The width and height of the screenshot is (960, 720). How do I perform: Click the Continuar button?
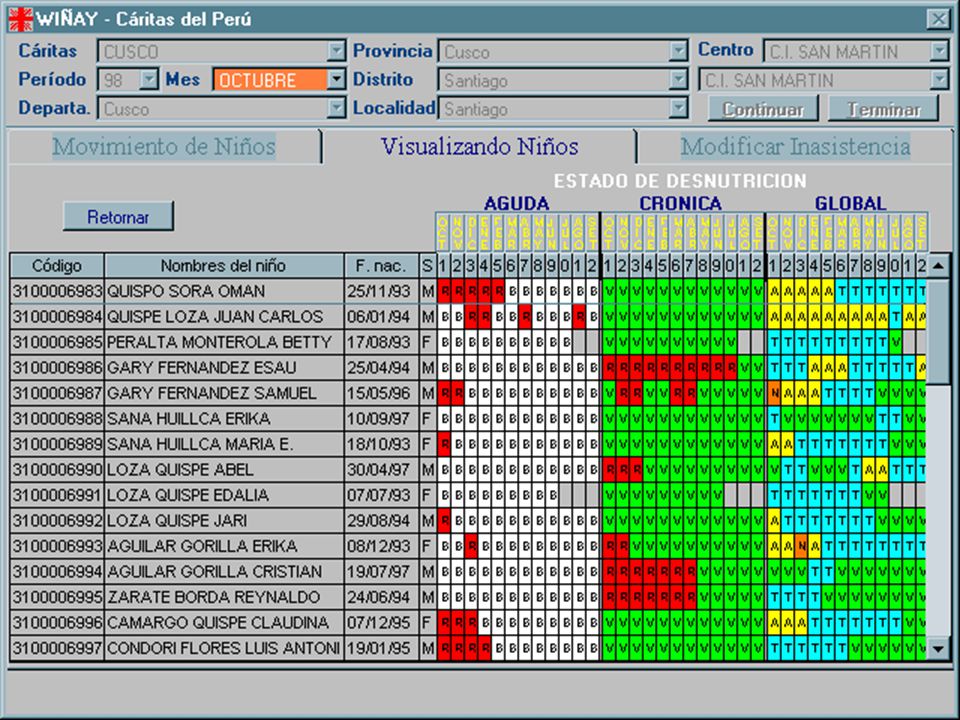(763, 109)
